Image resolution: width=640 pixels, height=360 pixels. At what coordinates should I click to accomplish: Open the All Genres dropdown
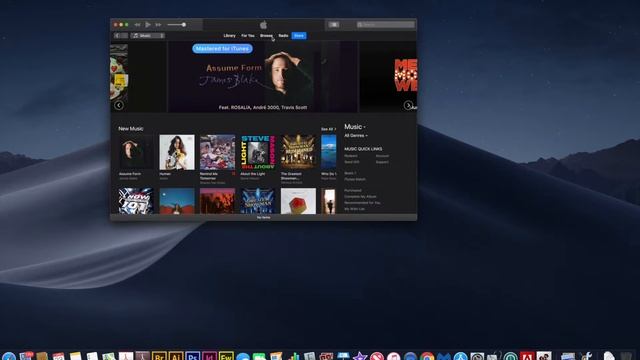point(356,136)
